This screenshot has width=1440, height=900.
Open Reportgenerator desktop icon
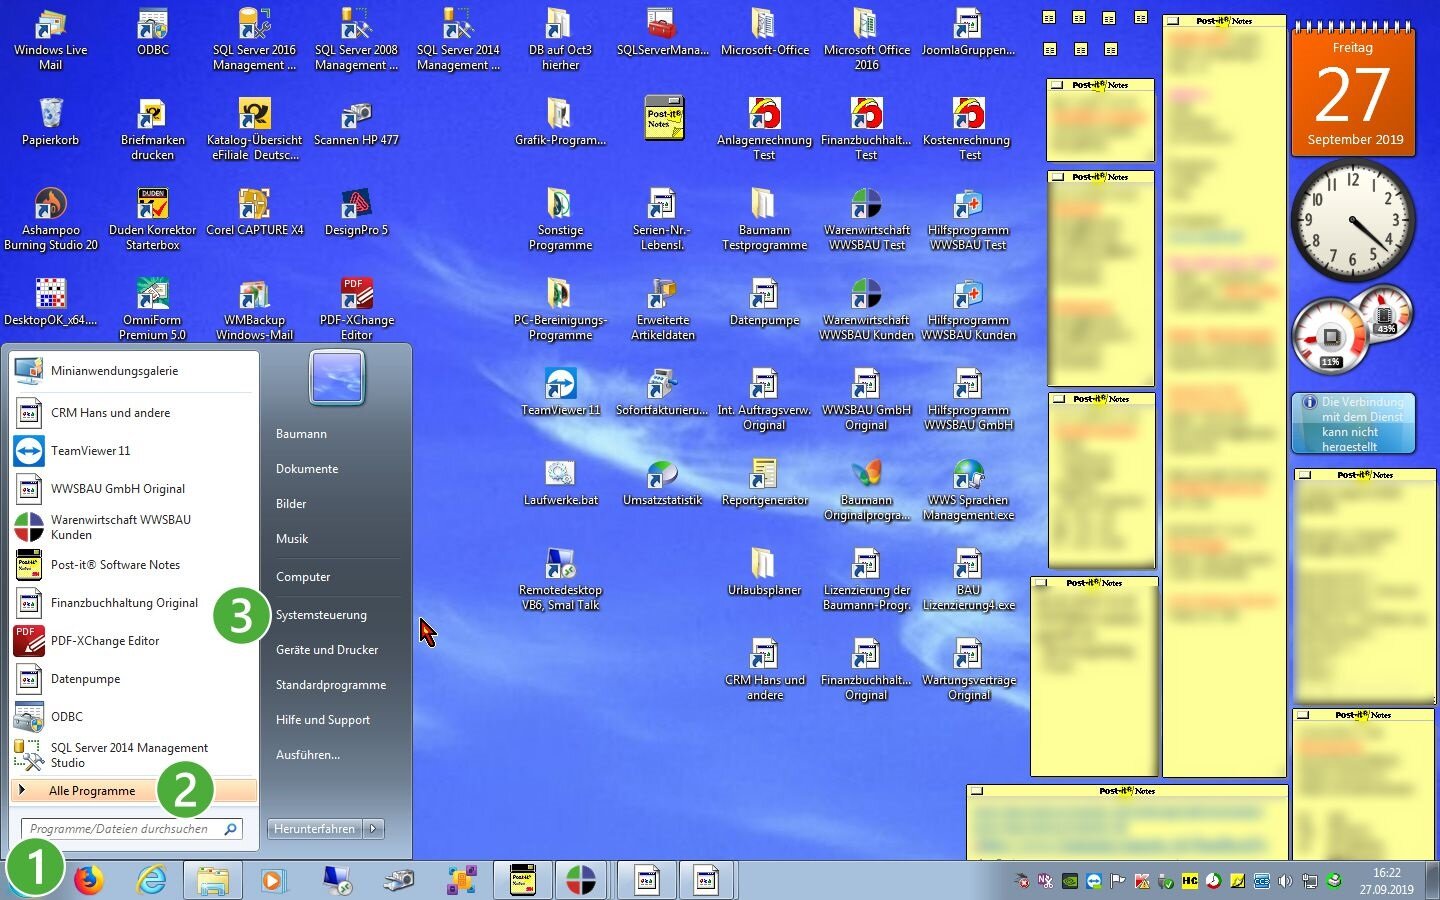[764, 482]
